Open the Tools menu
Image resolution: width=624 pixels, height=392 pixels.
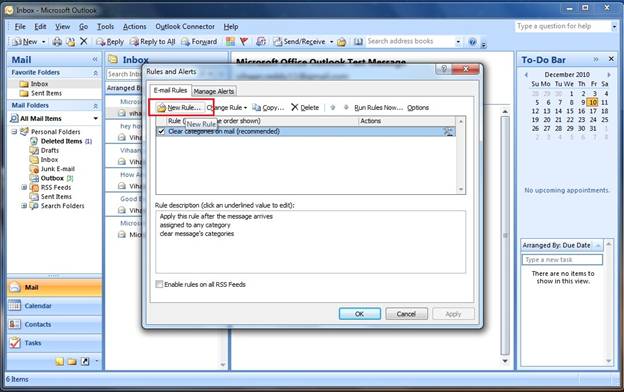click(x=105, y=27)
